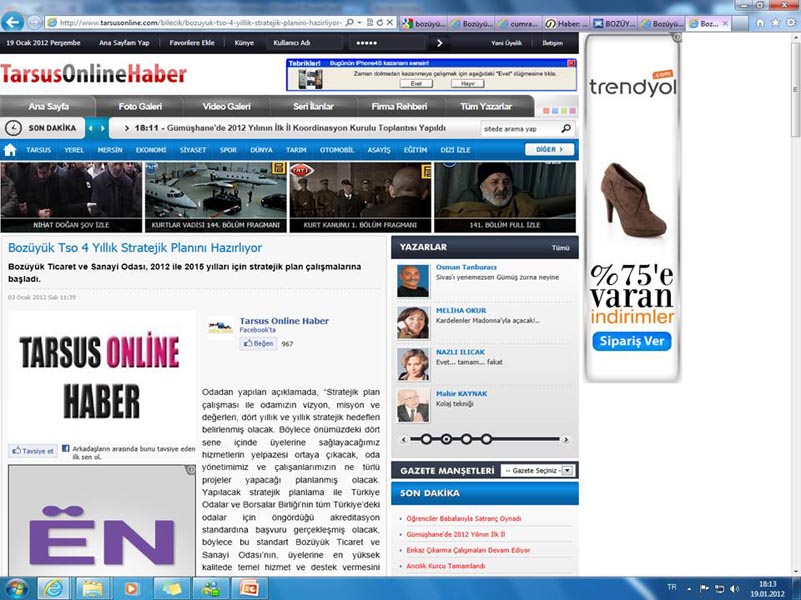This screenshot has width=801, height=600.
Task: Select ASAYİŞ in the blue category menu
Action: [379, 150]
